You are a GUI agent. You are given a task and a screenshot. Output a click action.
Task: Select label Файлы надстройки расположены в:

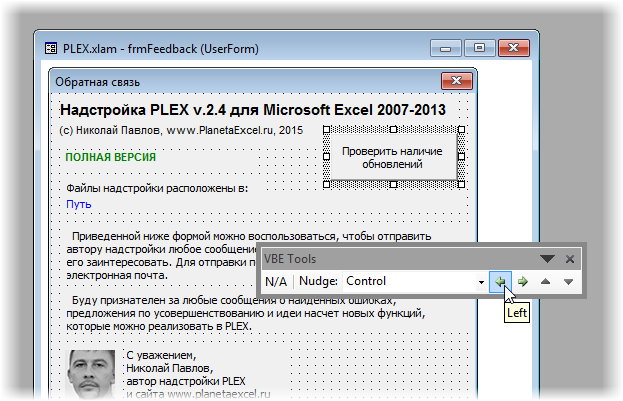pos(157,188)
